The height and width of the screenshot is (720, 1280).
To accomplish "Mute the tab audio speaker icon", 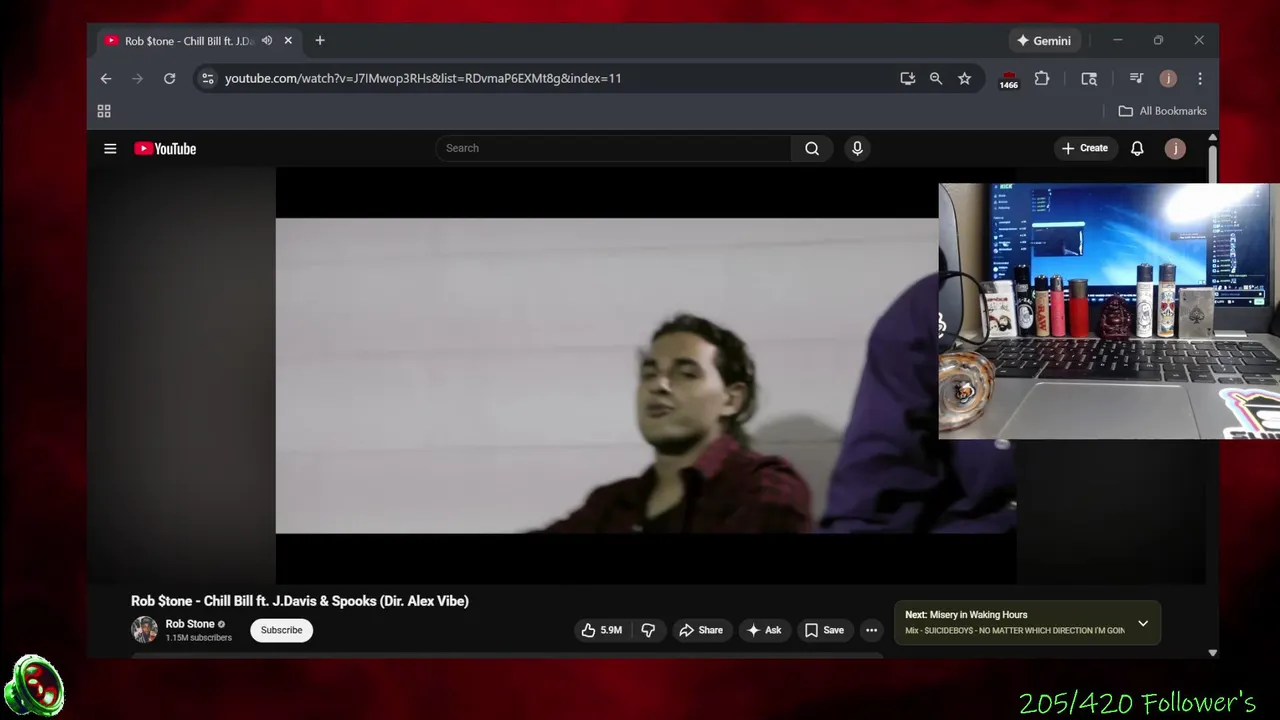I will (x=267, y=41).
